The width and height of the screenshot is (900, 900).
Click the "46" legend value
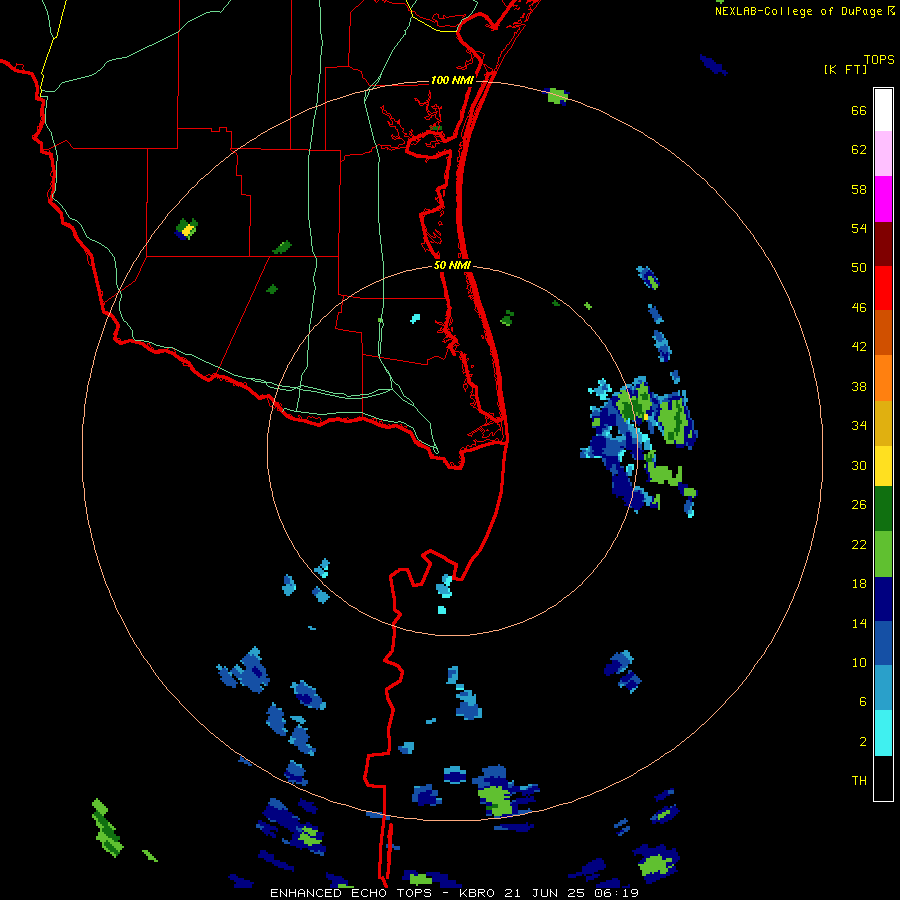[x=859, y=308]
